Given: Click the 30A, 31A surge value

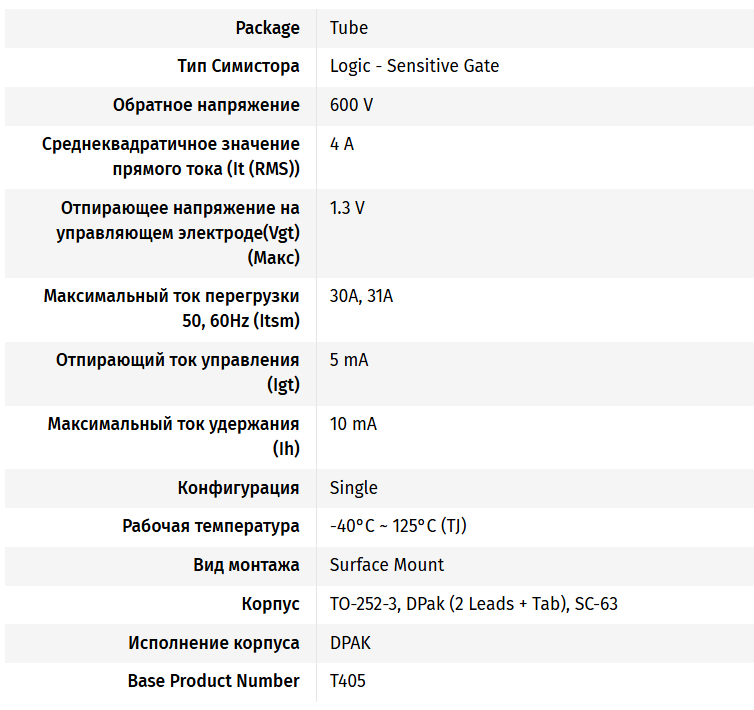Looking at the screenshot, I should click(x=361, y=296).
